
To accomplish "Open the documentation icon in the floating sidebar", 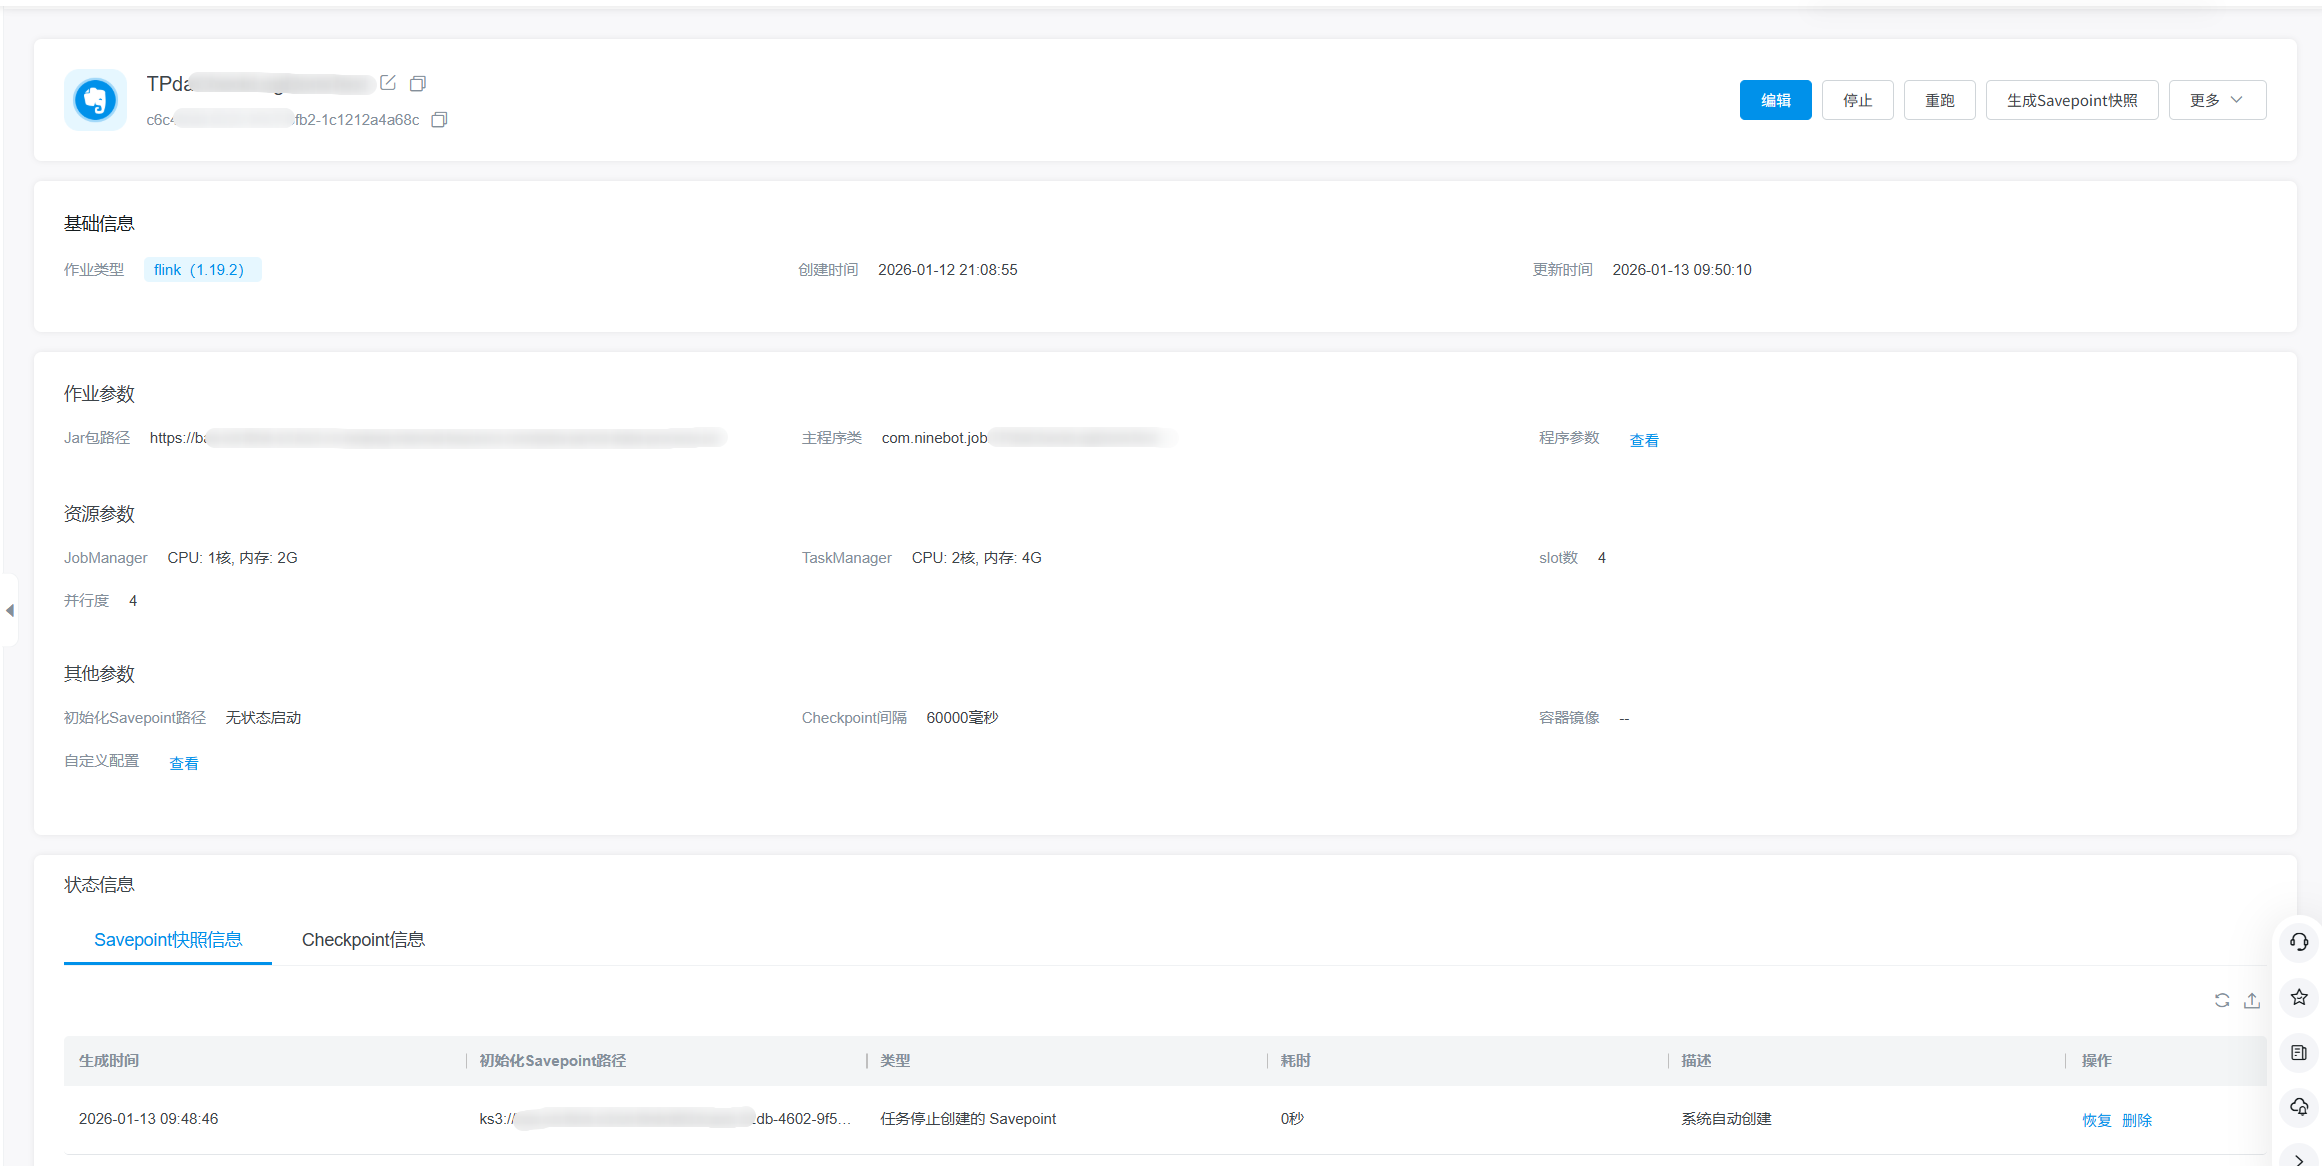I will pyautogui.click(x=2299, y=1052).
